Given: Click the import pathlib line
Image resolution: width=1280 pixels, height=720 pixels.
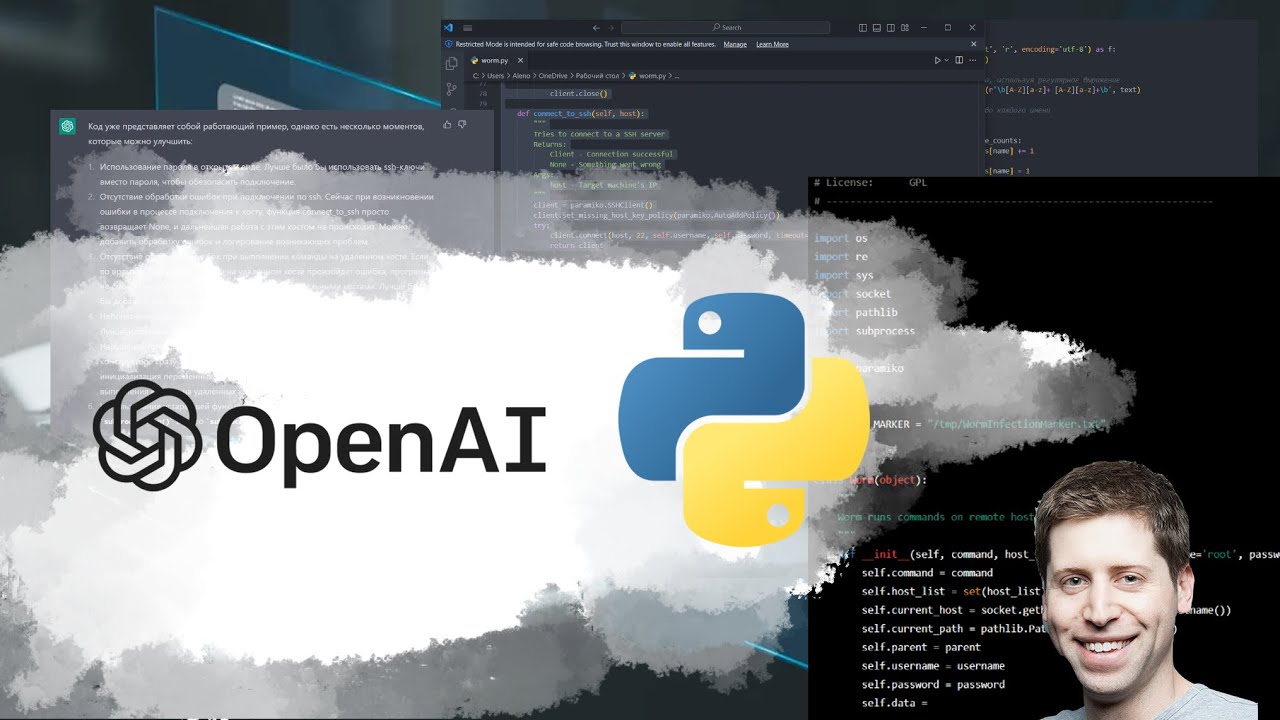Looking at the screenshot, I should pos(856,312).
